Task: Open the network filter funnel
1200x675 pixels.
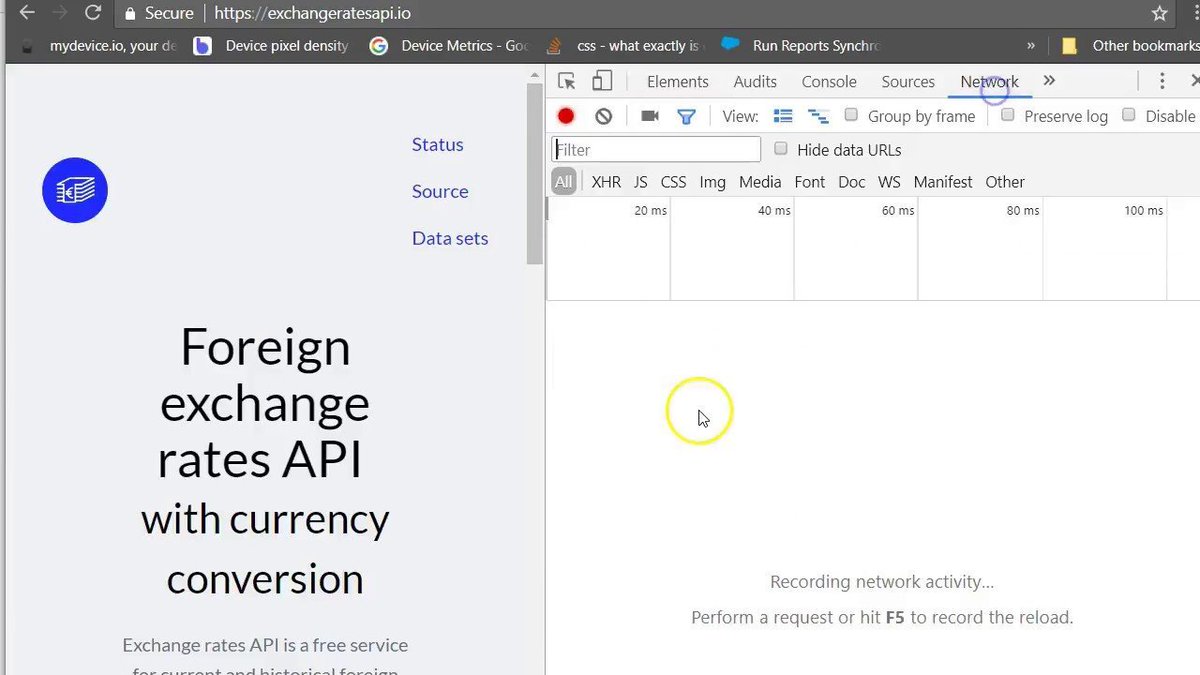Action: [686, 115]
